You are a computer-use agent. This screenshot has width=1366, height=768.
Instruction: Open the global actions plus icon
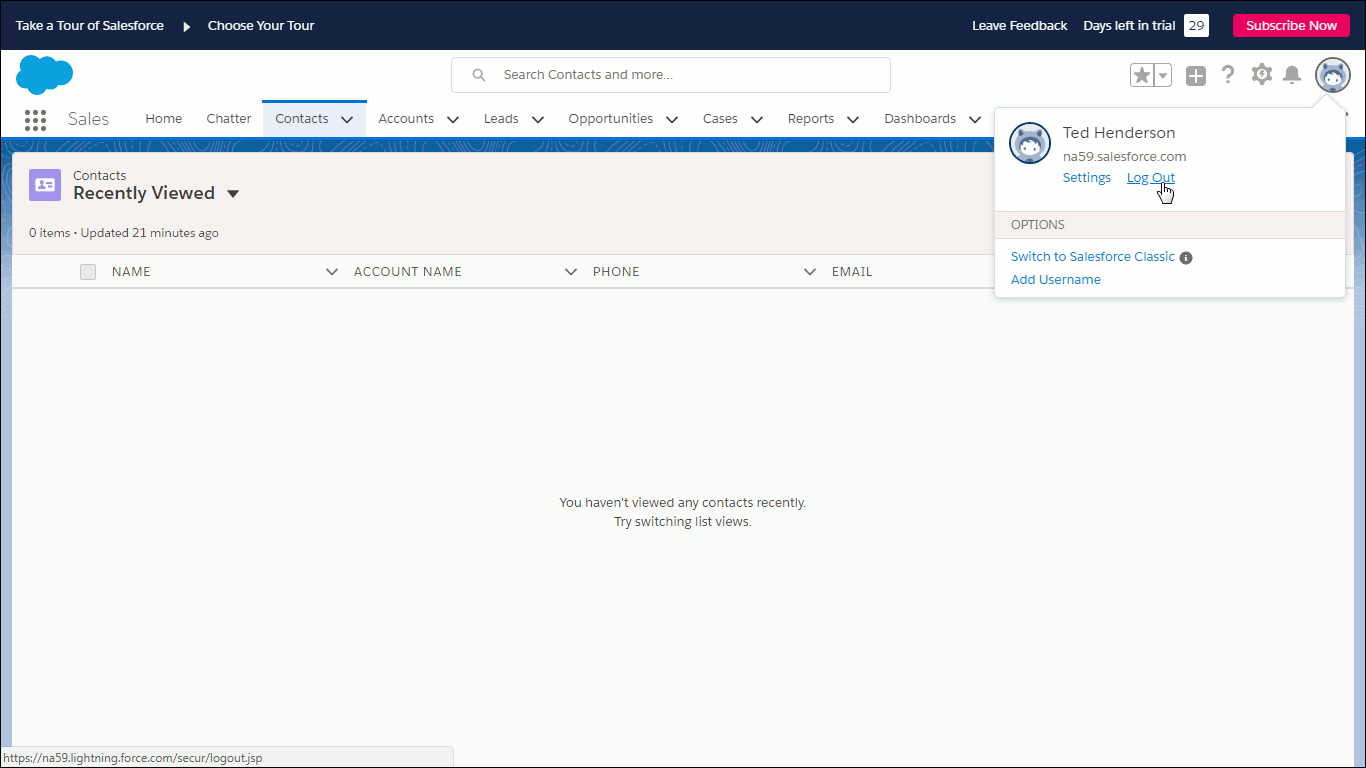click(x=1196, y=75)
